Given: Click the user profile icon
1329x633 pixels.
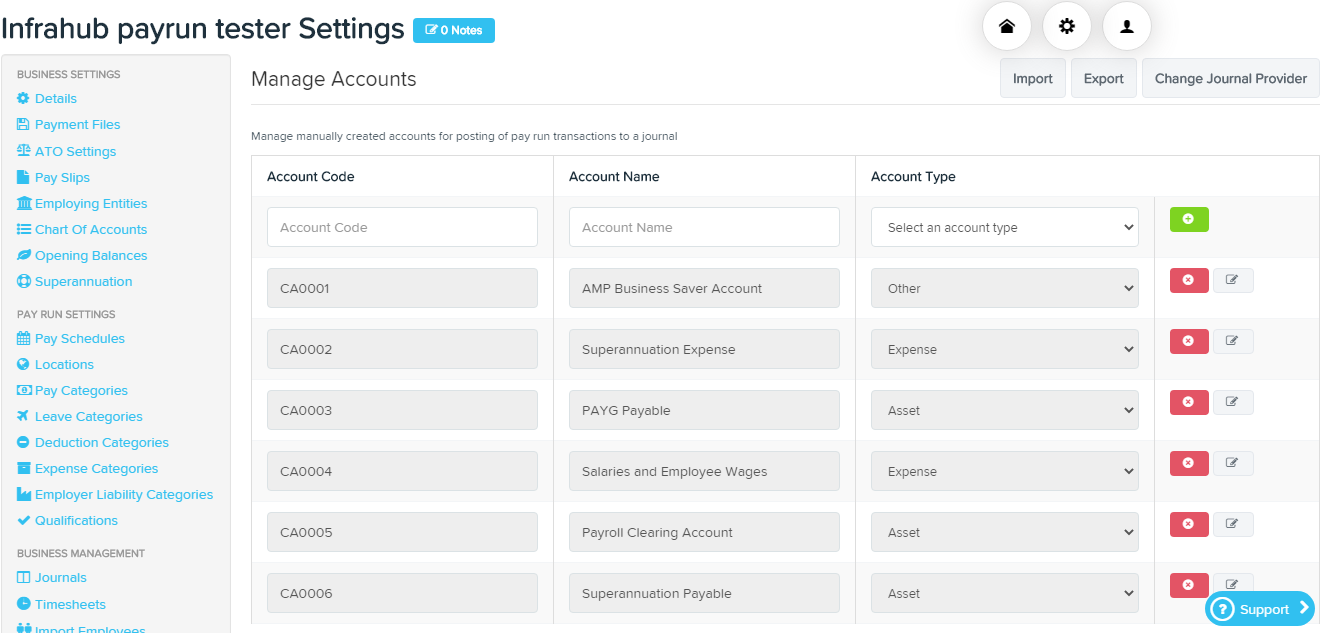Looking at the screenshot, I should (1127, 26).
